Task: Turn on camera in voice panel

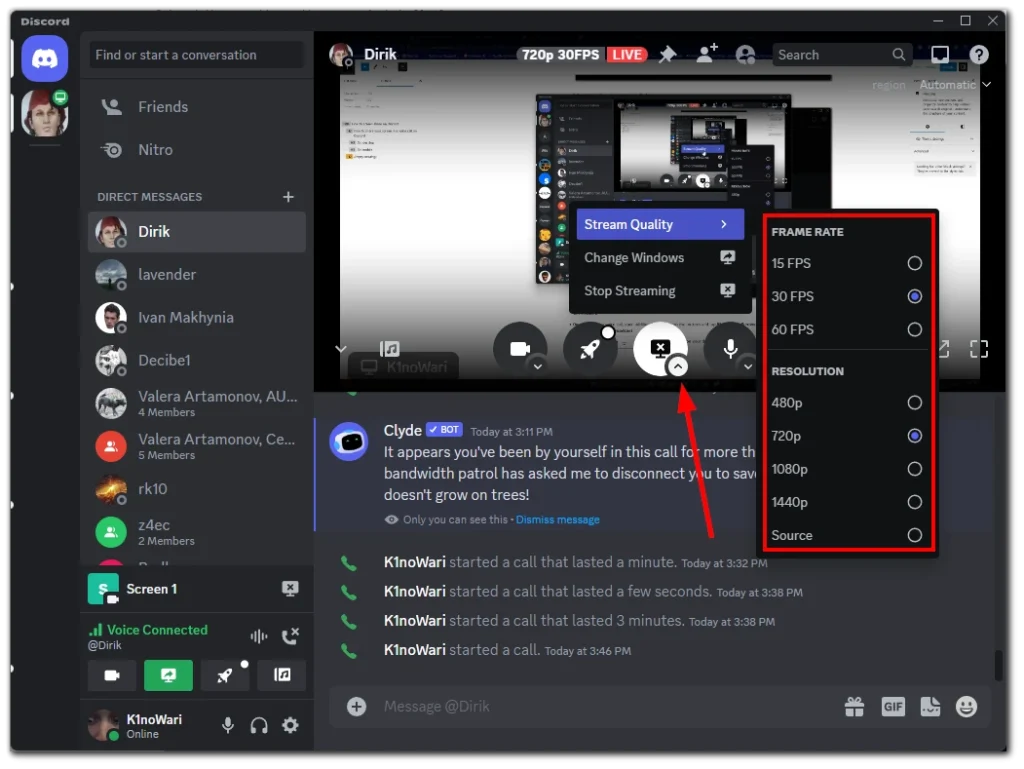Action: coord(112,675)
